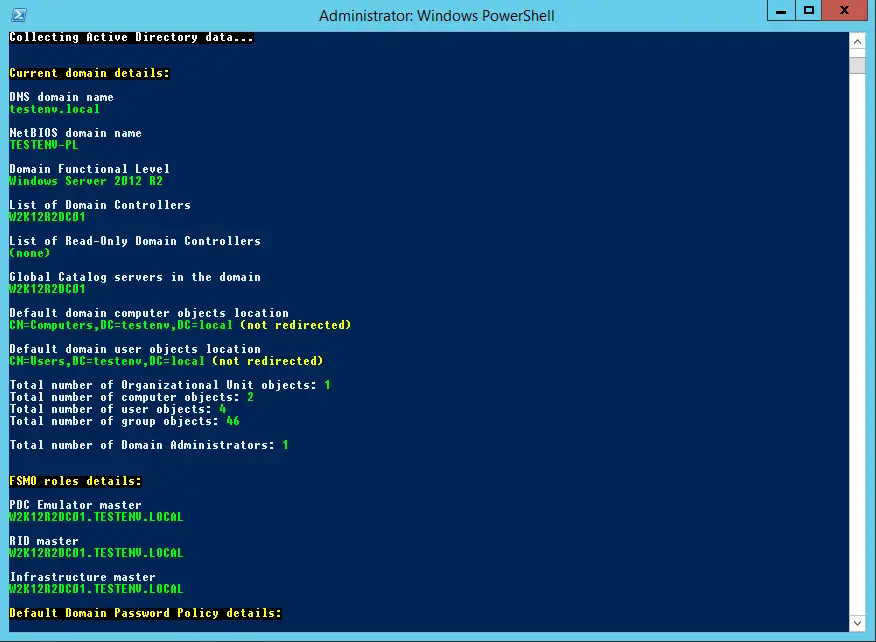Click the value 'testenv.local'
Screen dimensions: 876x642
(x=54, y=110)
